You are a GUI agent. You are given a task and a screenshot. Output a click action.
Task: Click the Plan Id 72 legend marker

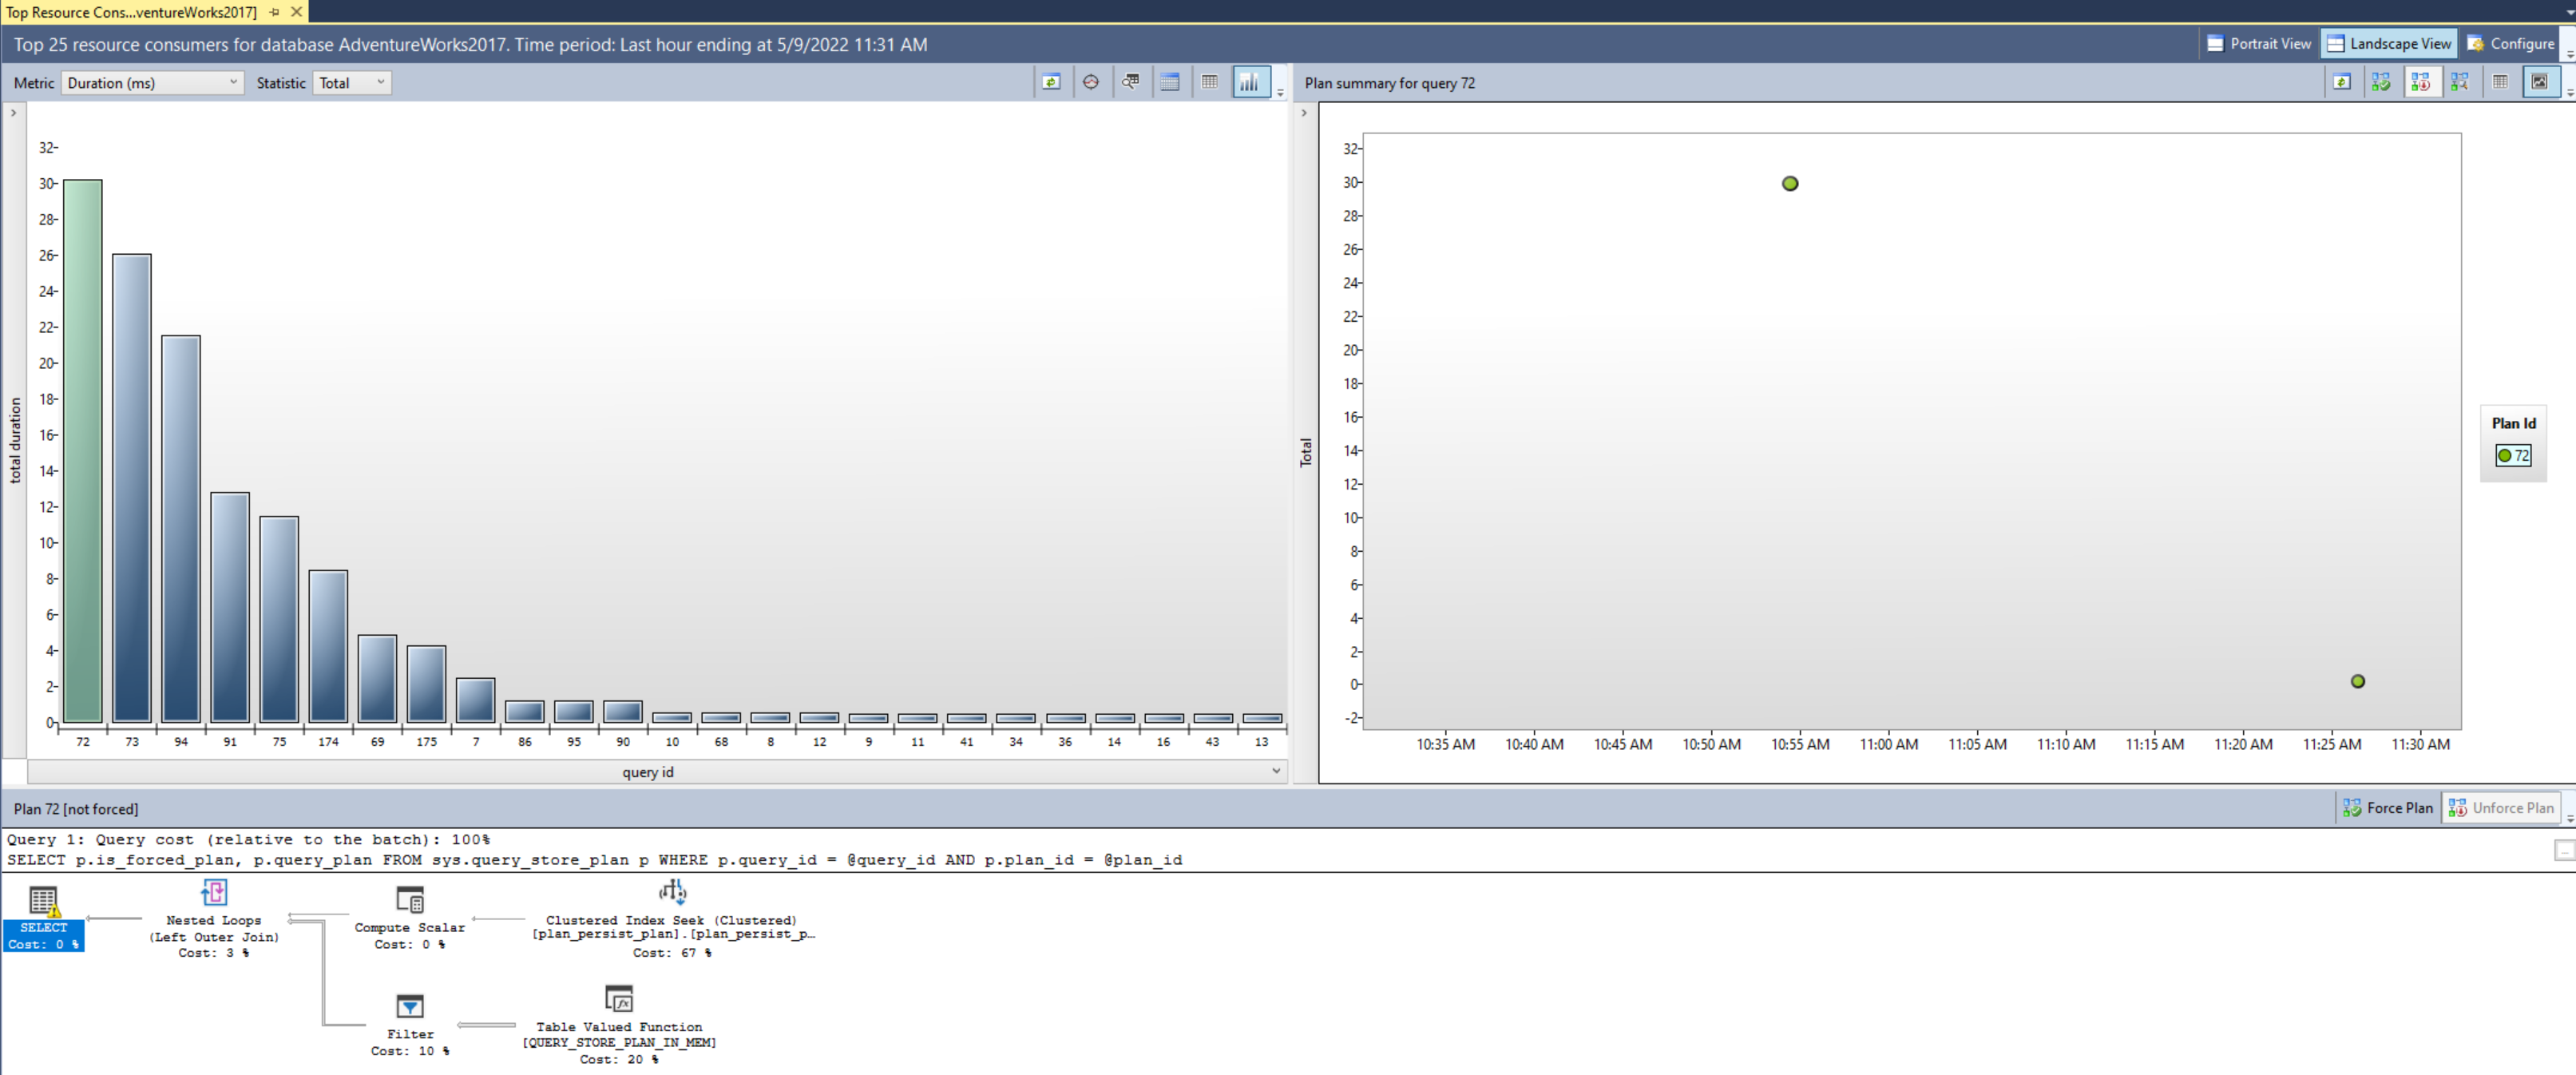coord(2505,455)
